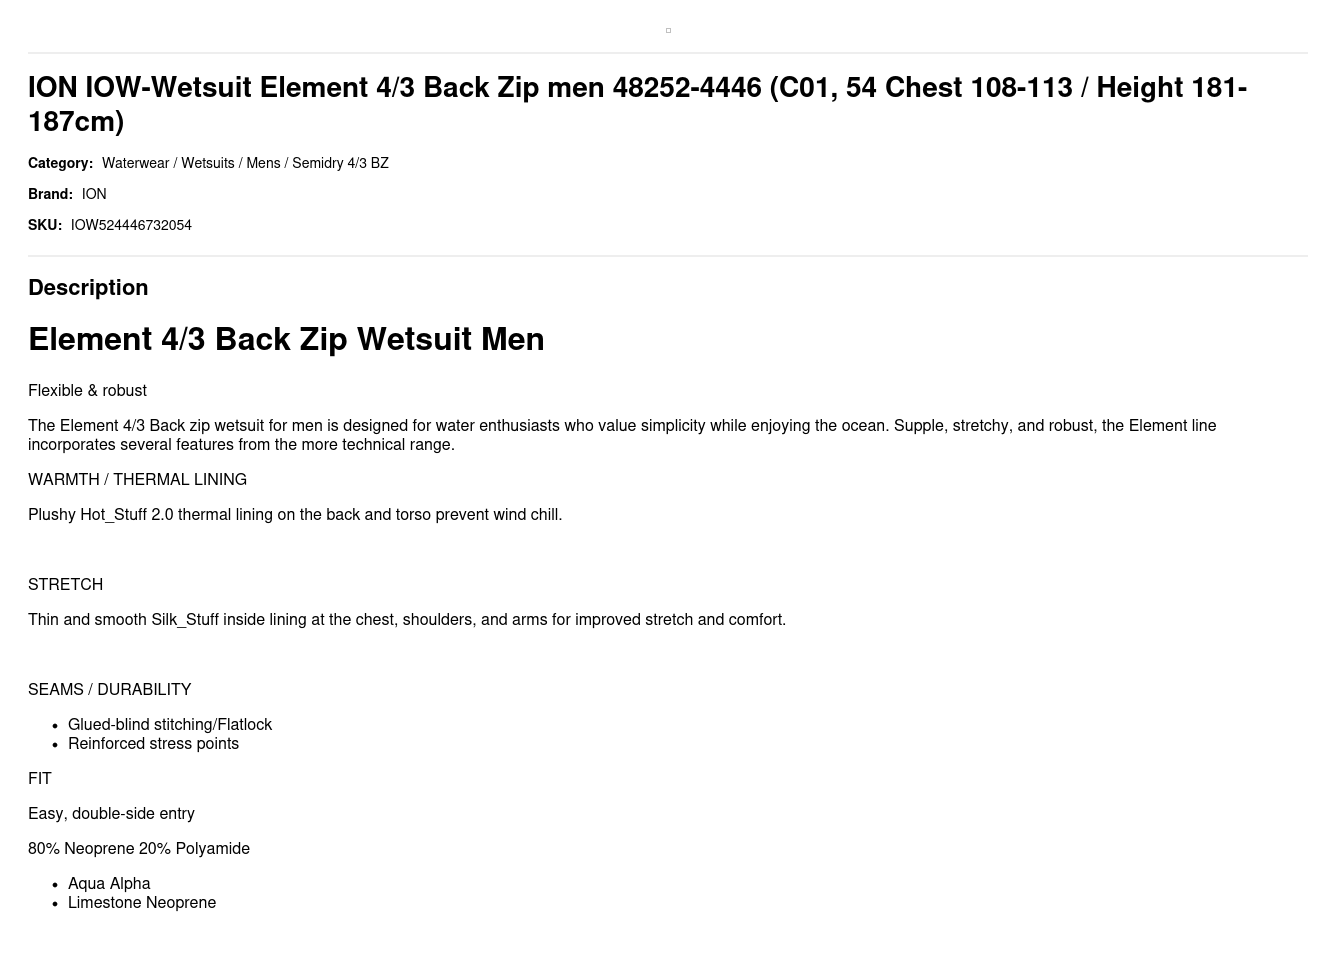Click the small placeholder image at top

pos(668,31)
